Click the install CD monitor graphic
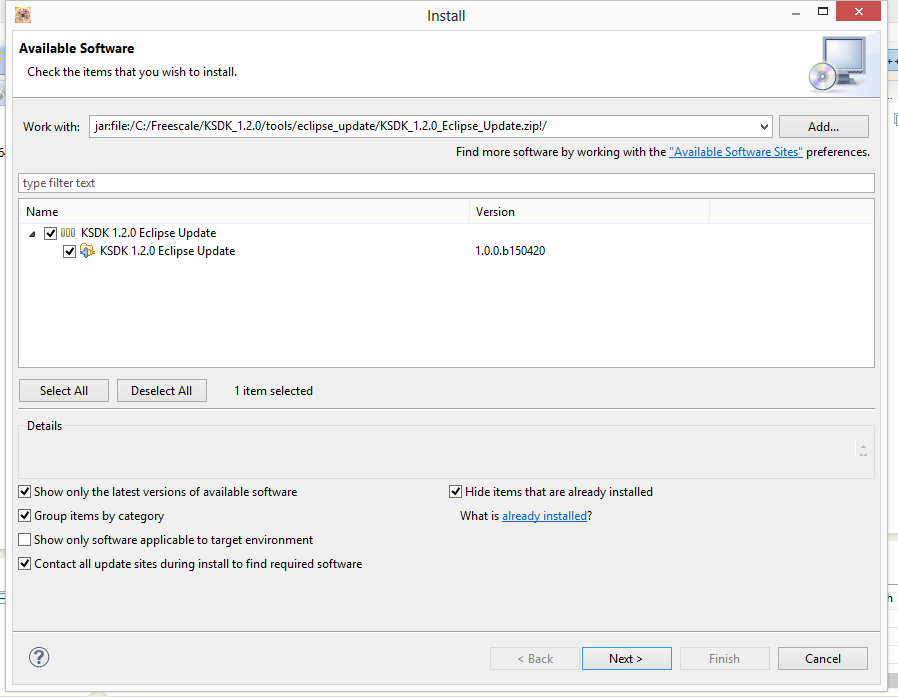The height and width of the screenshot is (697, 898). (838, 63)
